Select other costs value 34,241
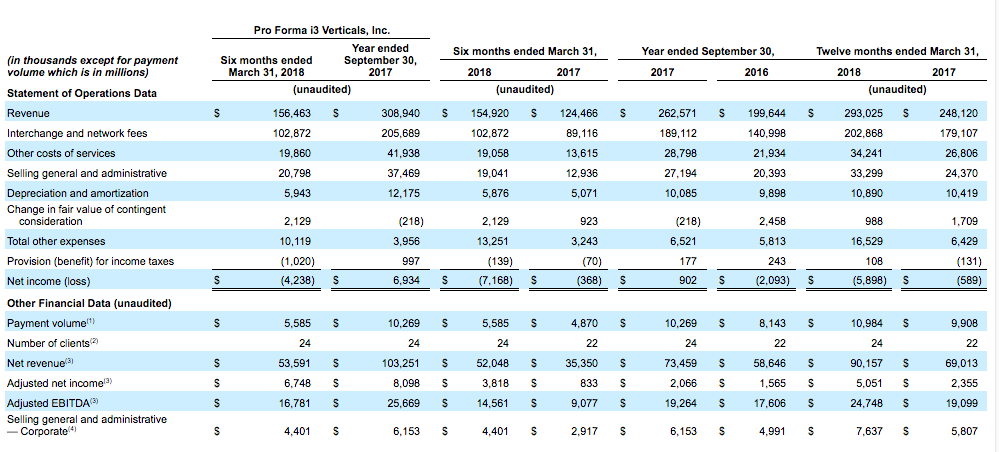Image resolution: width=999 pixels, height=452 pixels. [x=868, y=153]
